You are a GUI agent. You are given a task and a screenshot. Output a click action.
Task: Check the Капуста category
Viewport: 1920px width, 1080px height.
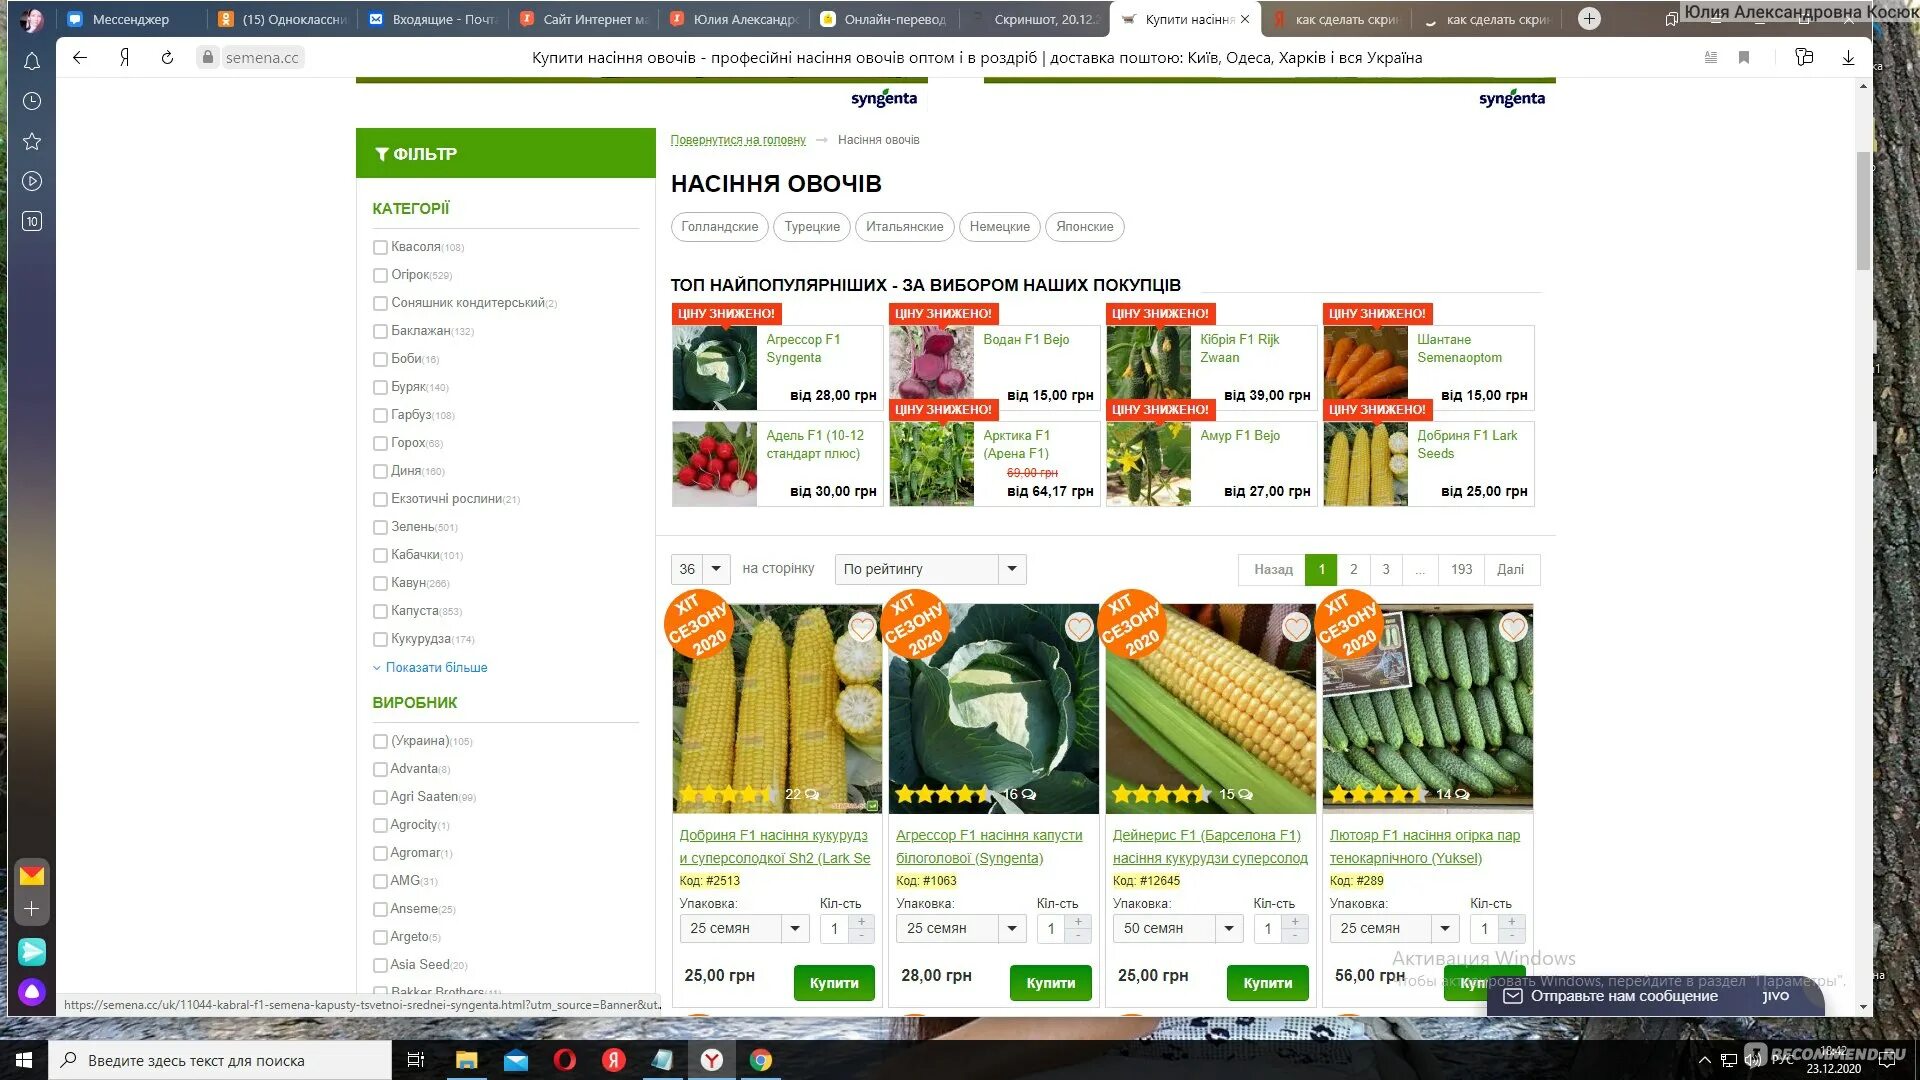(380, 611)
